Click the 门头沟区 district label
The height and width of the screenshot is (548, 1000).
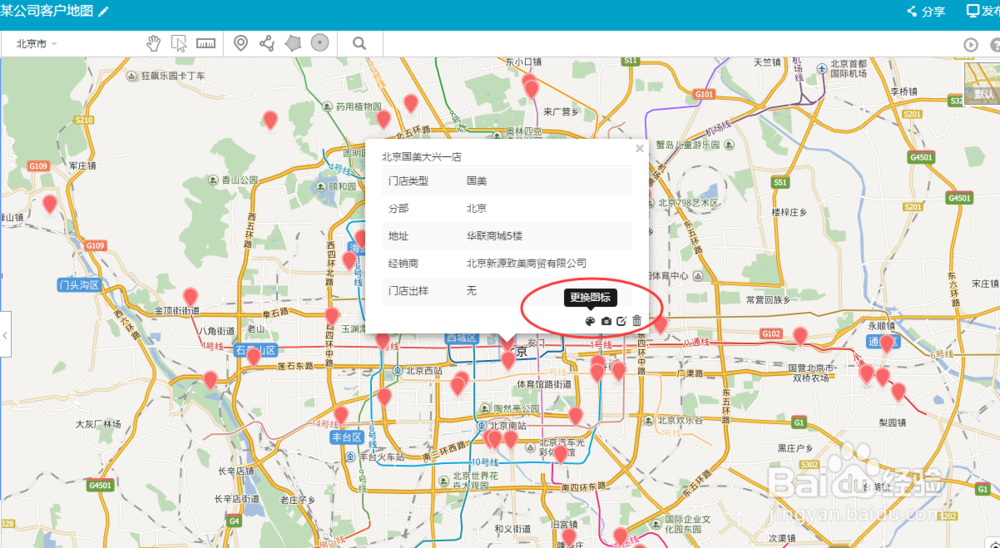coord(79,285)
